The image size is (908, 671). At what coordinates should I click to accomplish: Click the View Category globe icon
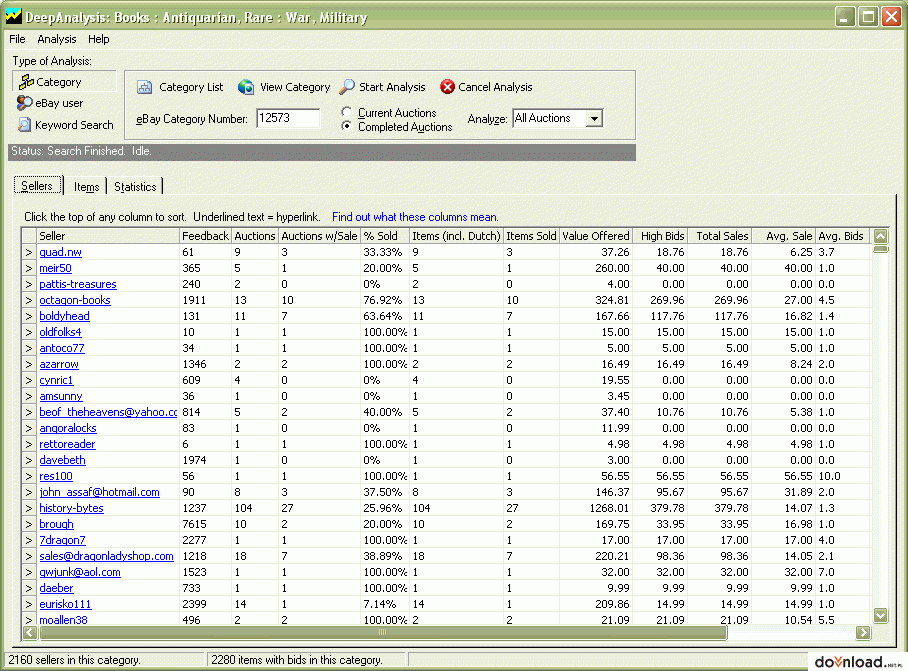246,87
